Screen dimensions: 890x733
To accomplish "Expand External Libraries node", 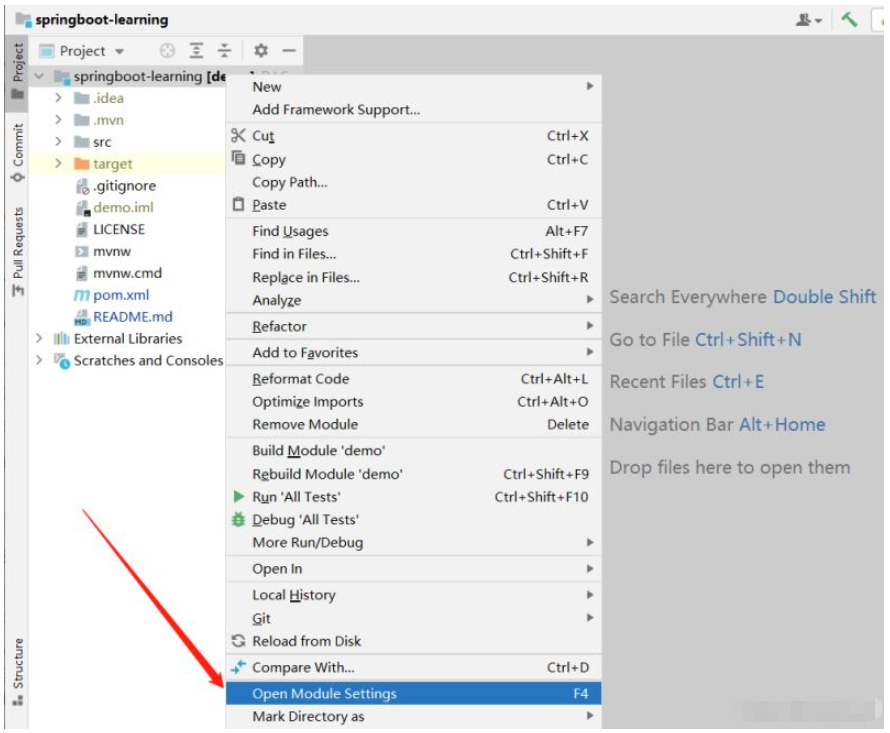I will tap(39, 338).
